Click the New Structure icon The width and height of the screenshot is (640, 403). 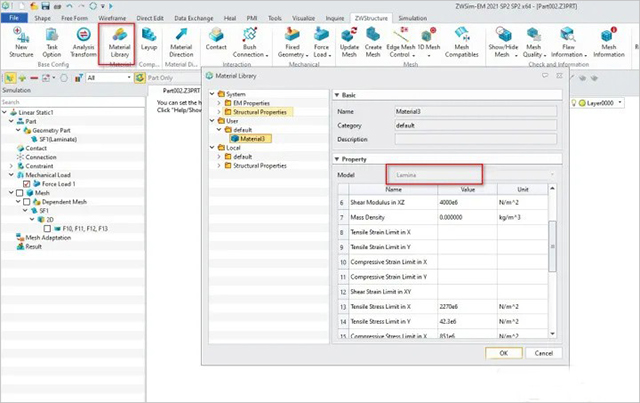point(22,40)
